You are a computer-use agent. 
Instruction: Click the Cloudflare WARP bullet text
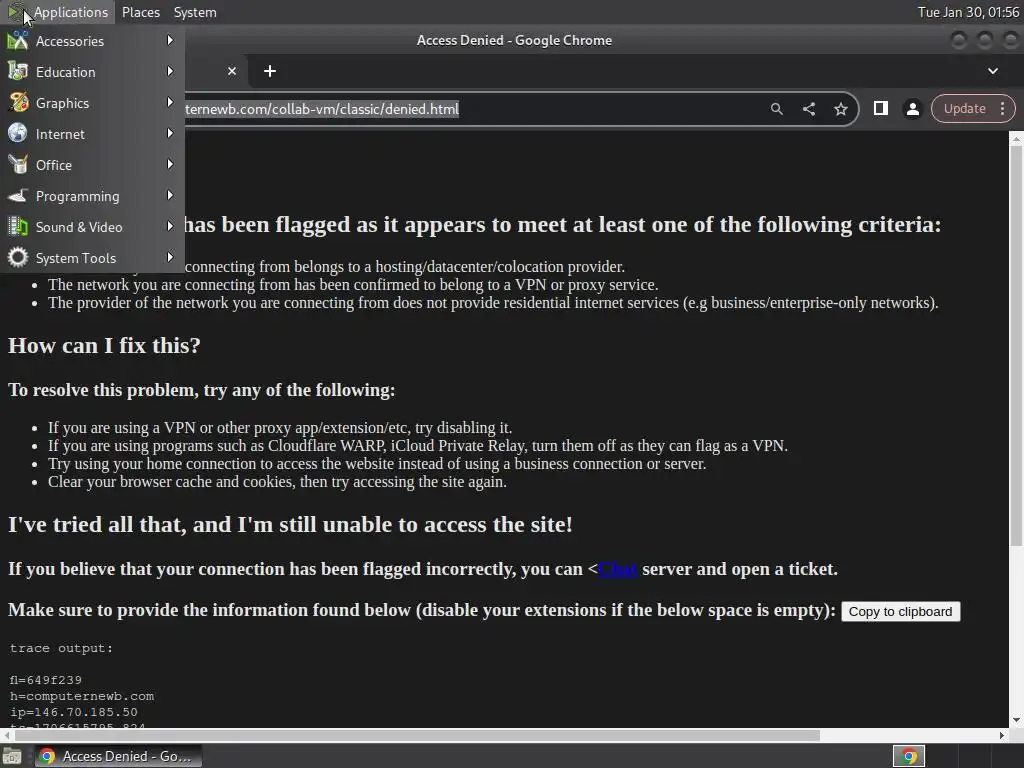coord(418,446)
